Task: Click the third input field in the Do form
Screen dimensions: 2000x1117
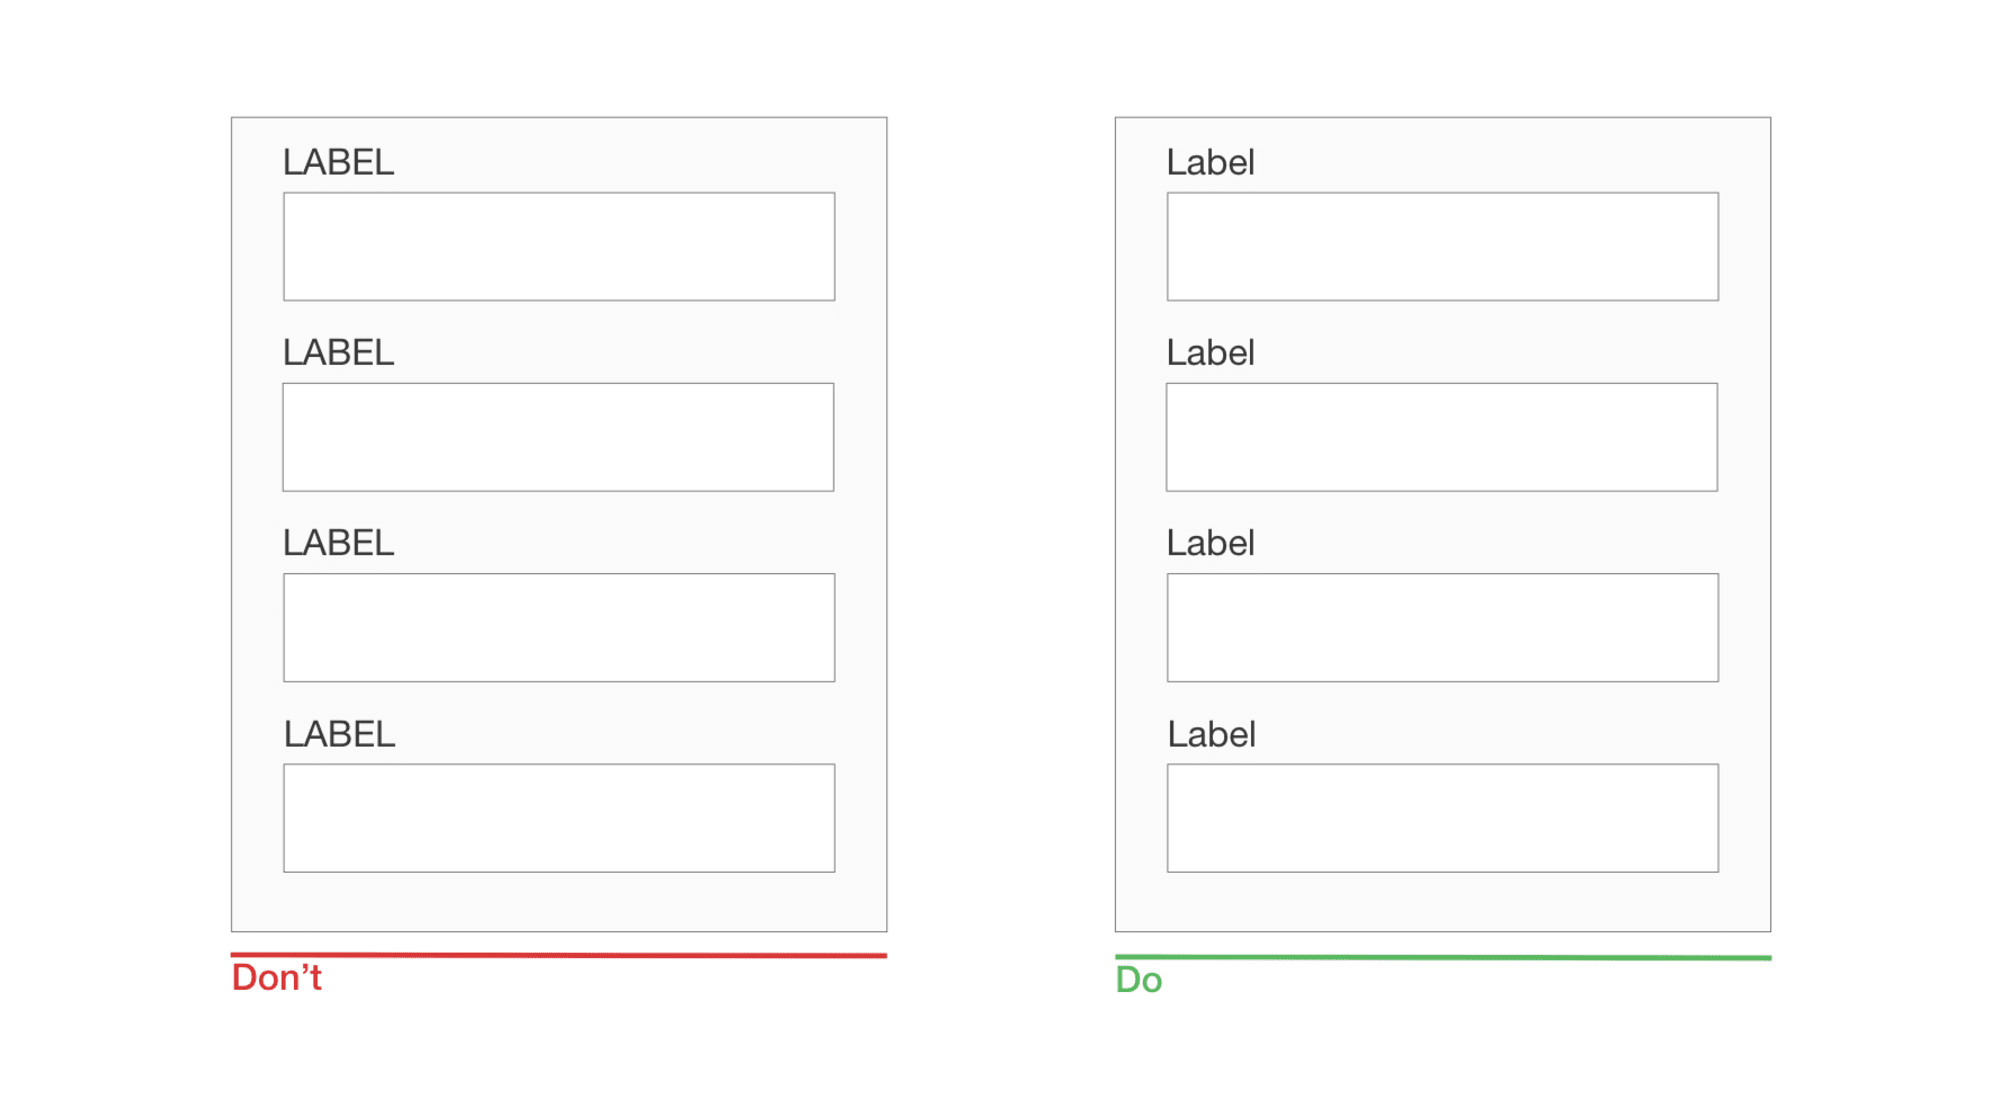Action: click(x=1443, y=627)
